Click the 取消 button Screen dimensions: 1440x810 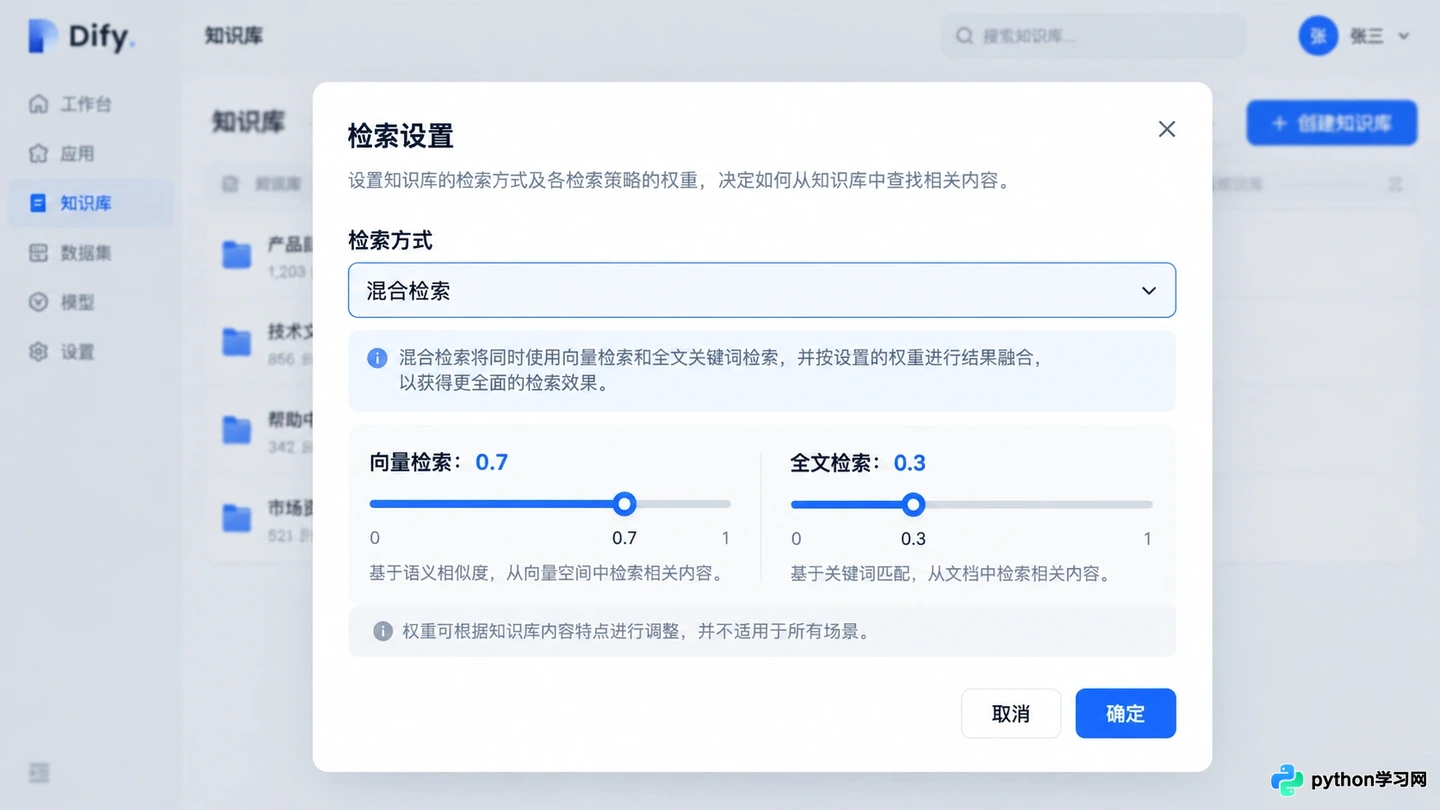coord(1011,713)
